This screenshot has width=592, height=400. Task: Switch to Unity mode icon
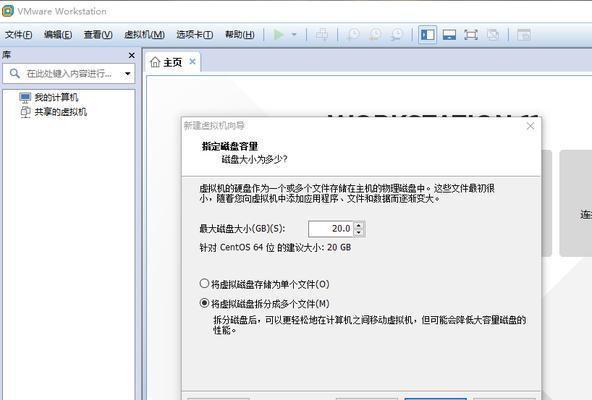pyautogui.click(x=493, y=35)
